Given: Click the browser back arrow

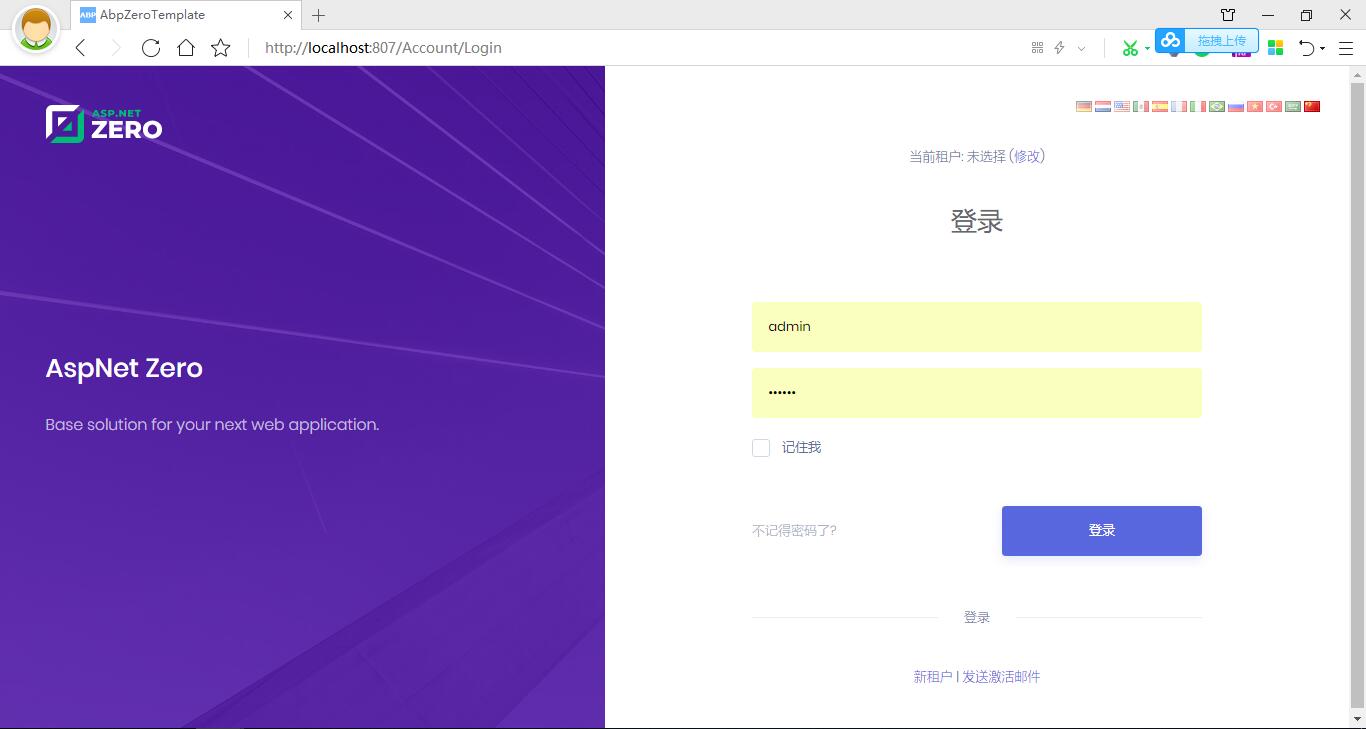Looking at the screenshot, I should [x=81, y=48].
